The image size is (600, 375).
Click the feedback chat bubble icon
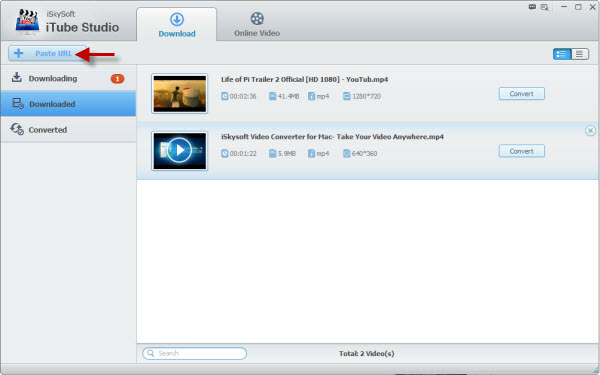click(x=532, y=7)
